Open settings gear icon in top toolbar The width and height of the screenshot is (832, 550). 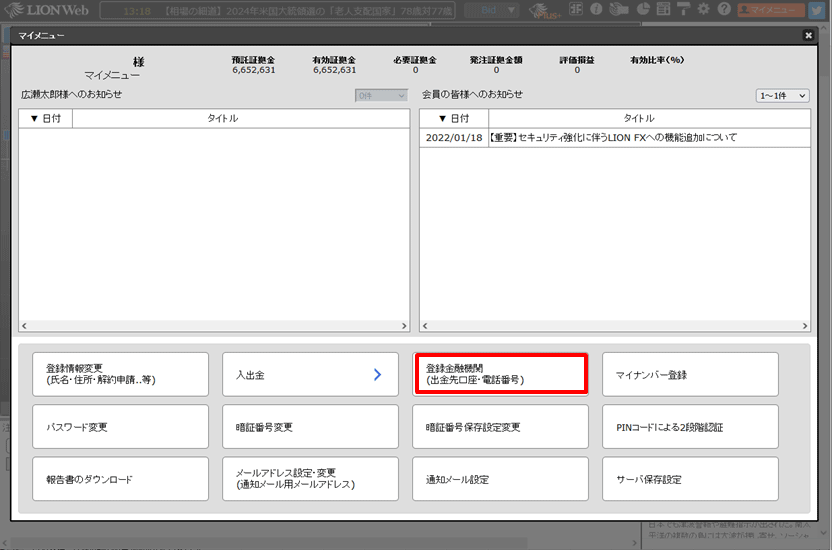(704, 8)
